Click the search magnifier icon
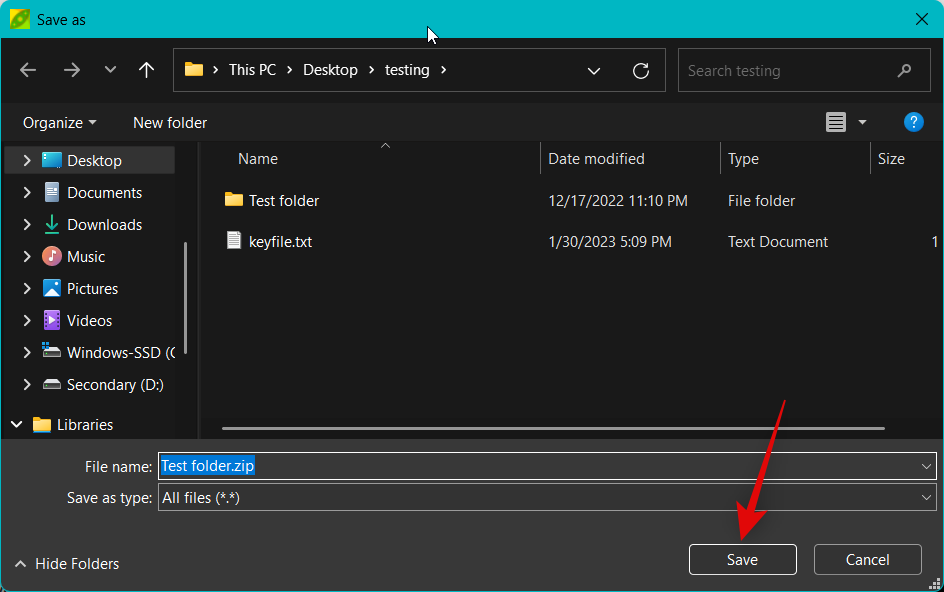The height and width of the screenshot is (592, 944). click(904, 71)
